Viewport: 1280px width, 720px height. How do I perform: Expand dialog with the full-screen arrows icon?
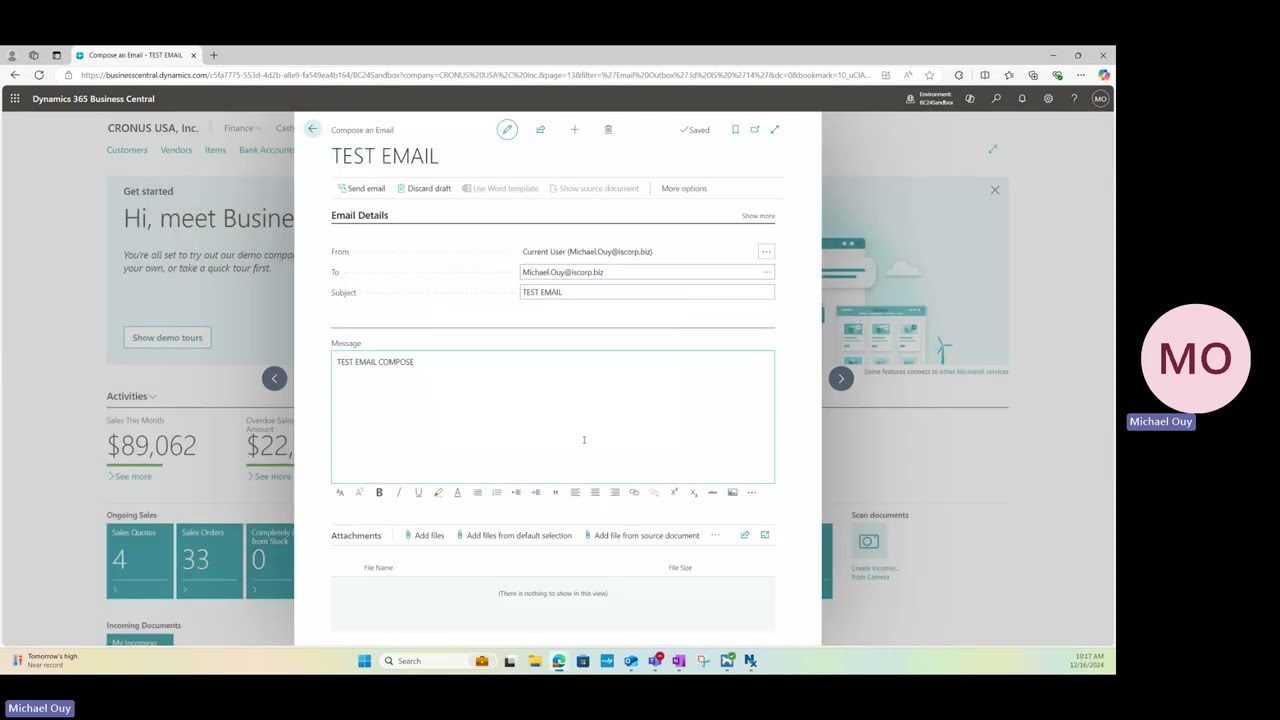[x=774, y=129]
